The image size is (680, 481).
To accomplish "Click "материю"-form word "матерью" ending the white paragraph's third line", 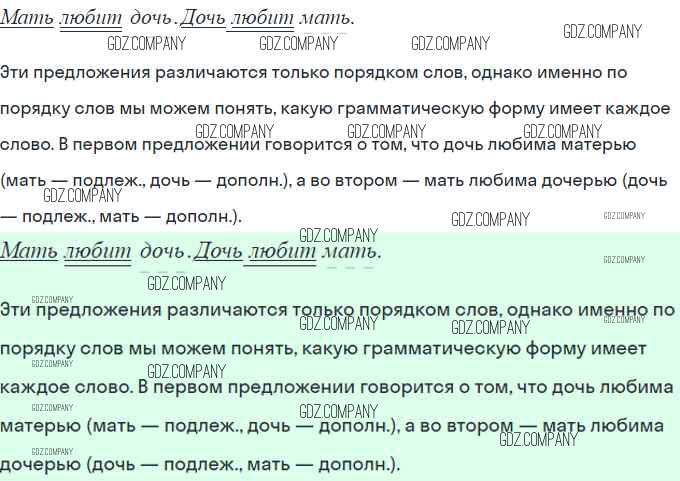I will pos(599,144).
